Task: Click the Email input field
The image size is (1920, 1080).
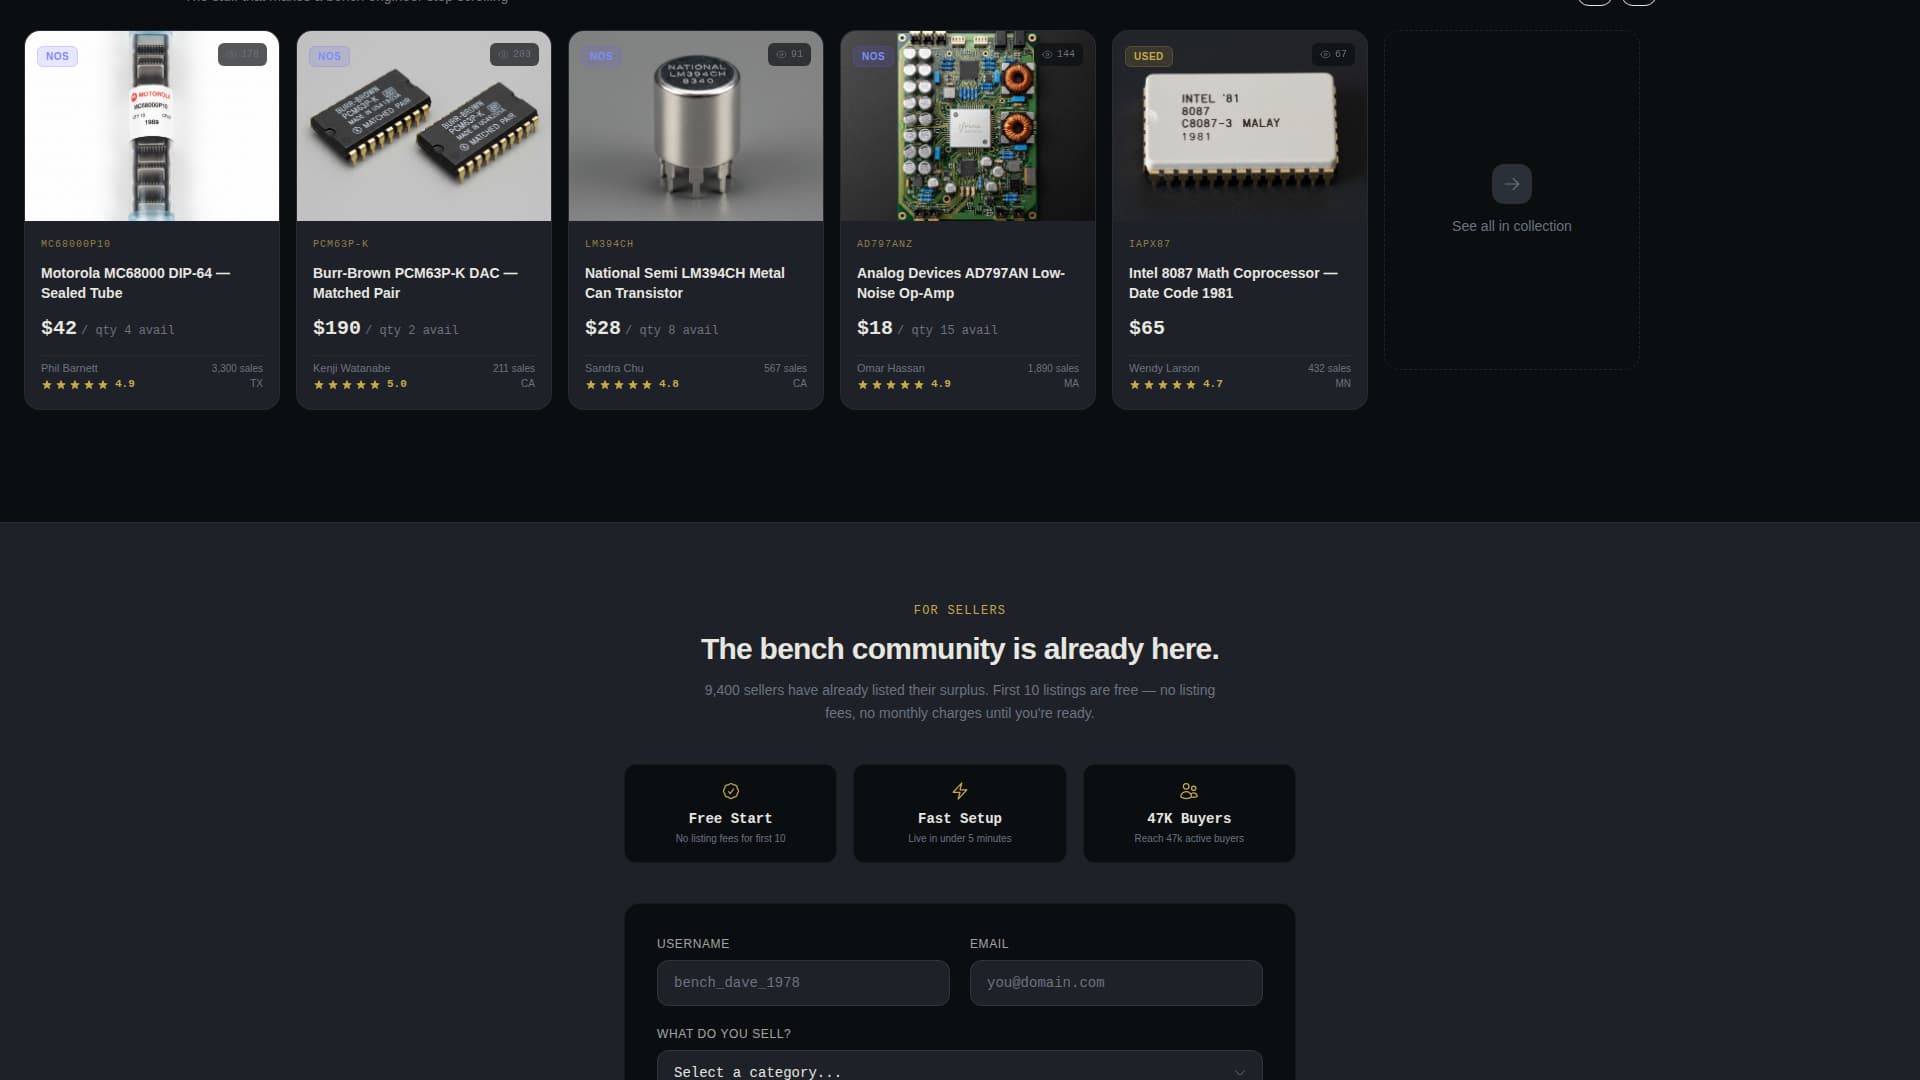Action: [x=1116, y=983]
